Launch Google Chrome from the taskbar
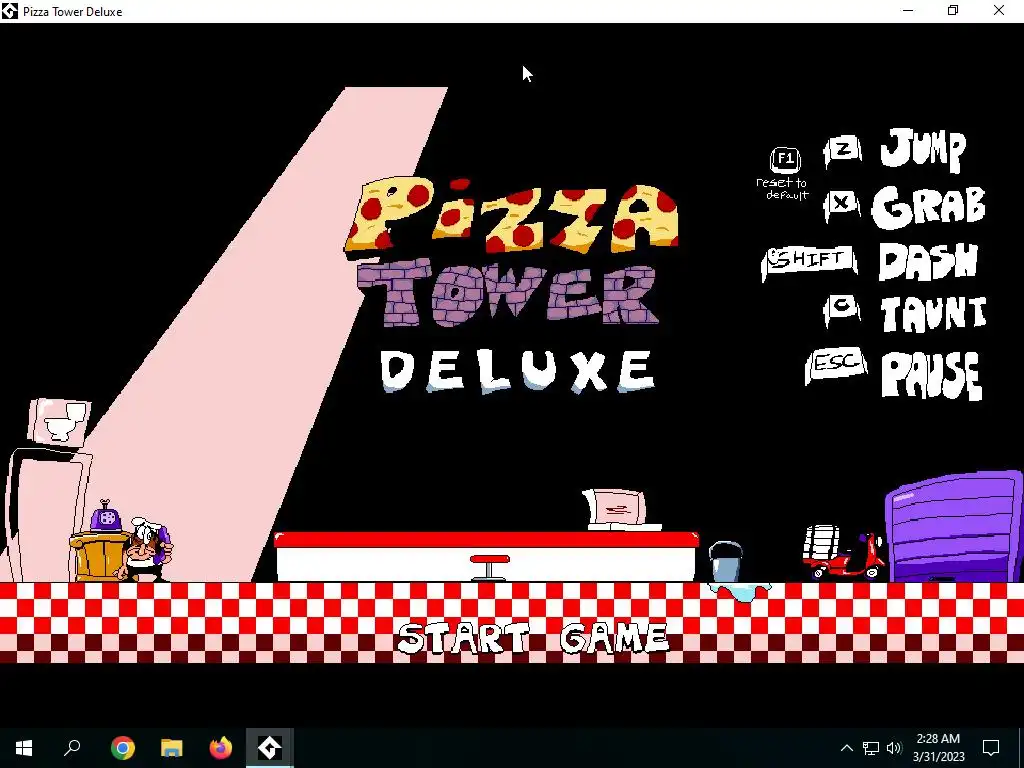 click(122, 748)
